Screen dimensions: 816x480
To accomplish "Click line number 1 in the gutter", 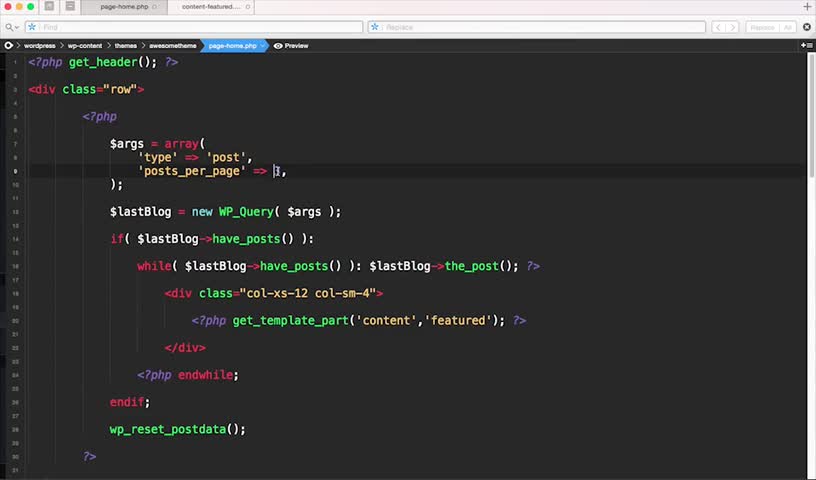I will coord(15,62).
